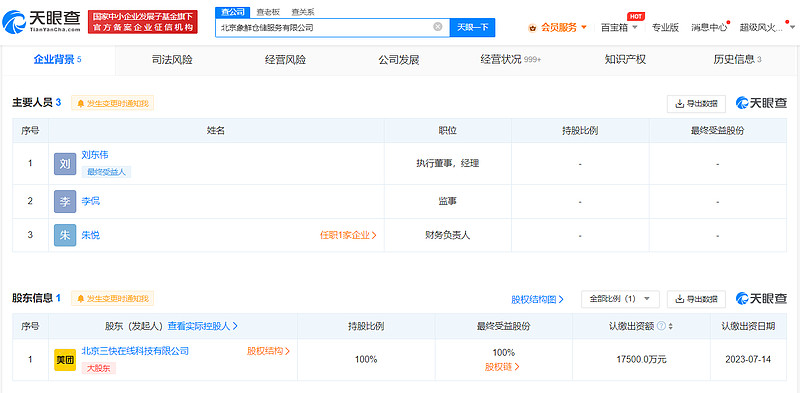Switch to the 司法风险 tab
Image resolution: width=800 pixels, height=393 pixels.
[172, 60]
